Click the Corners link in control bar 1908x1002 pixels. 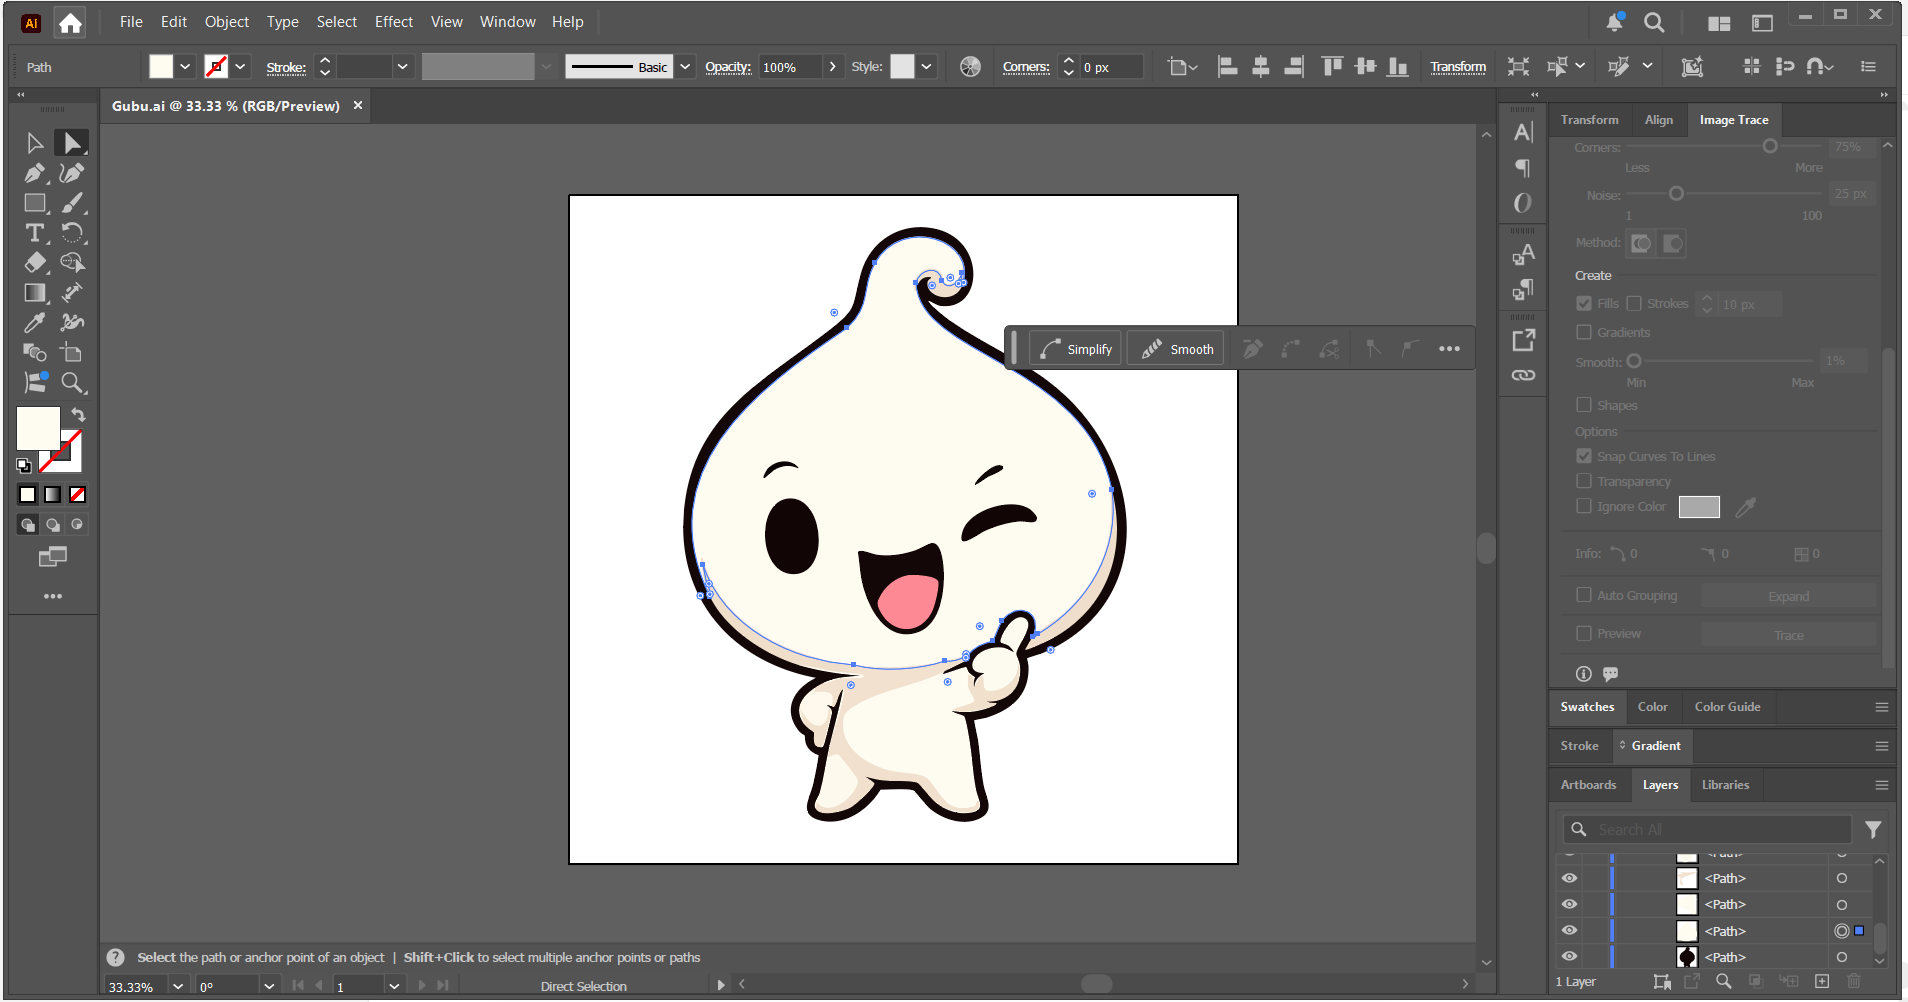tap(1026, 67)
